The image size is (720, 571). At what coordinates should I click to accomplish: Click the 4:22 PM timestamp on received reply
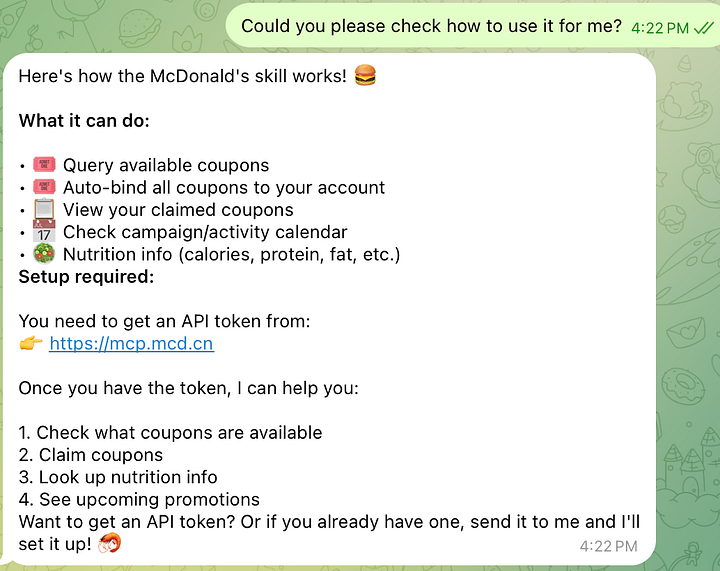608,546
